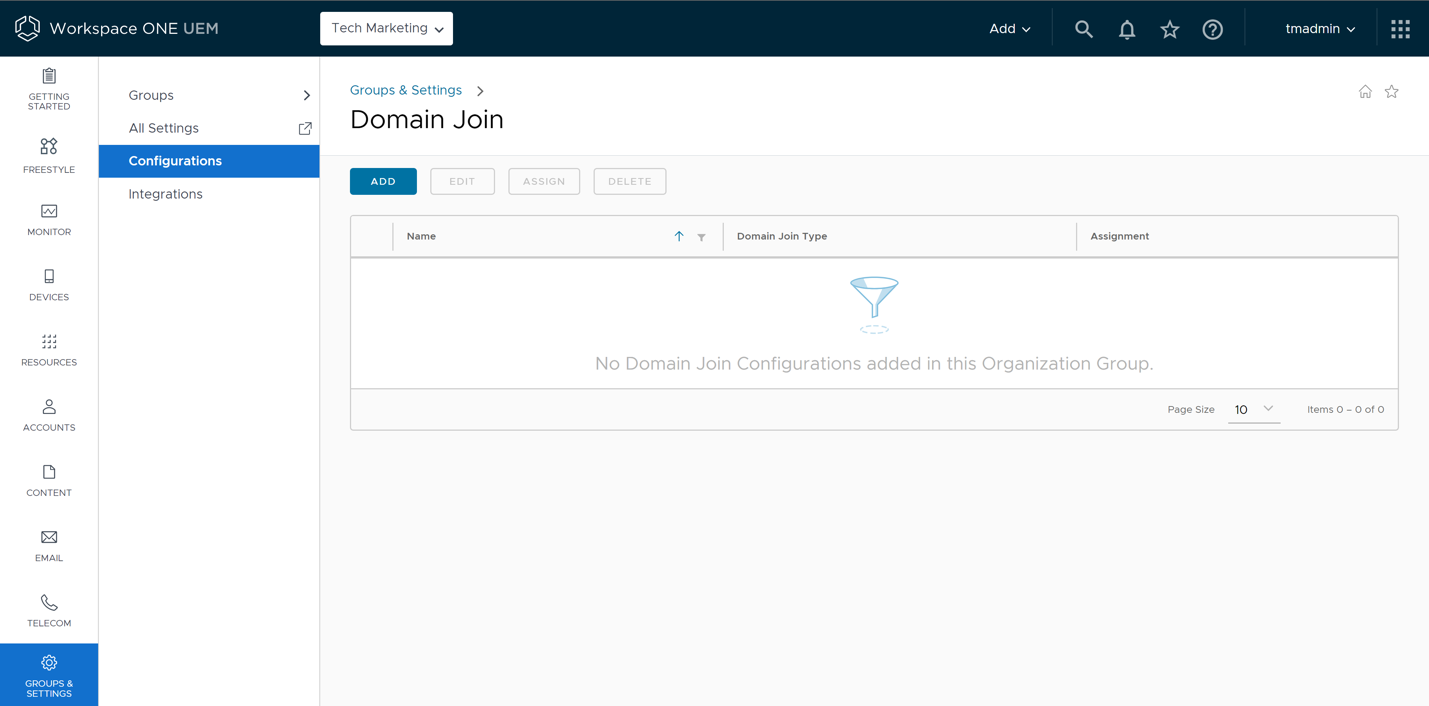Open the Monitor section icon
Viewport: 1429px width, 706px height.
pos(48,219)
